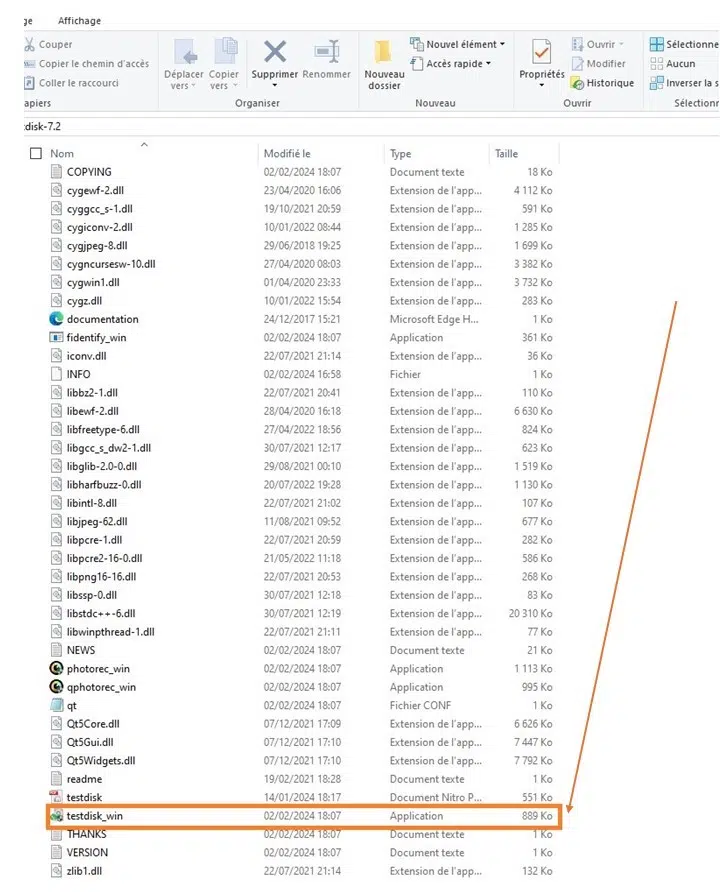The width and height of the screenshot is (720, 892).
Task: Select file name cygz.dll
Action: tap(84, 301)
